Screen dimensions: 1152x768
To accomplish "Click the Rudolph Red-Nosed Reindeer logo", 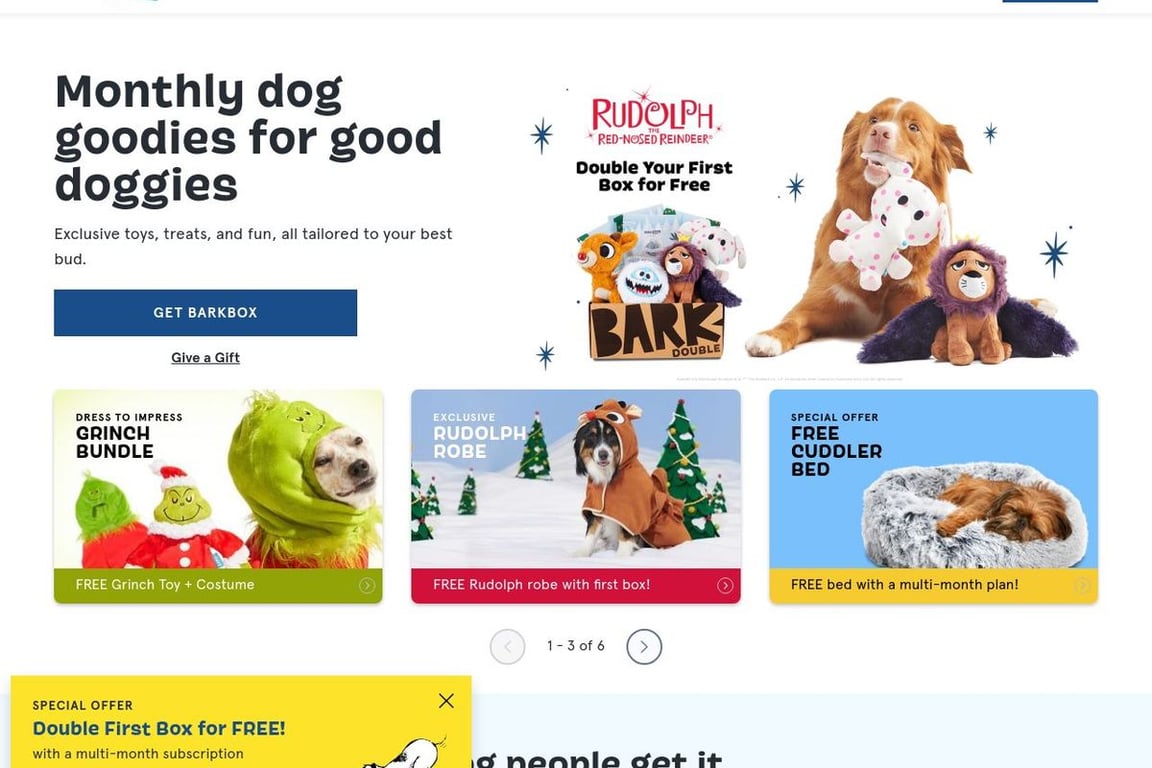I will [x=653, y=118].
